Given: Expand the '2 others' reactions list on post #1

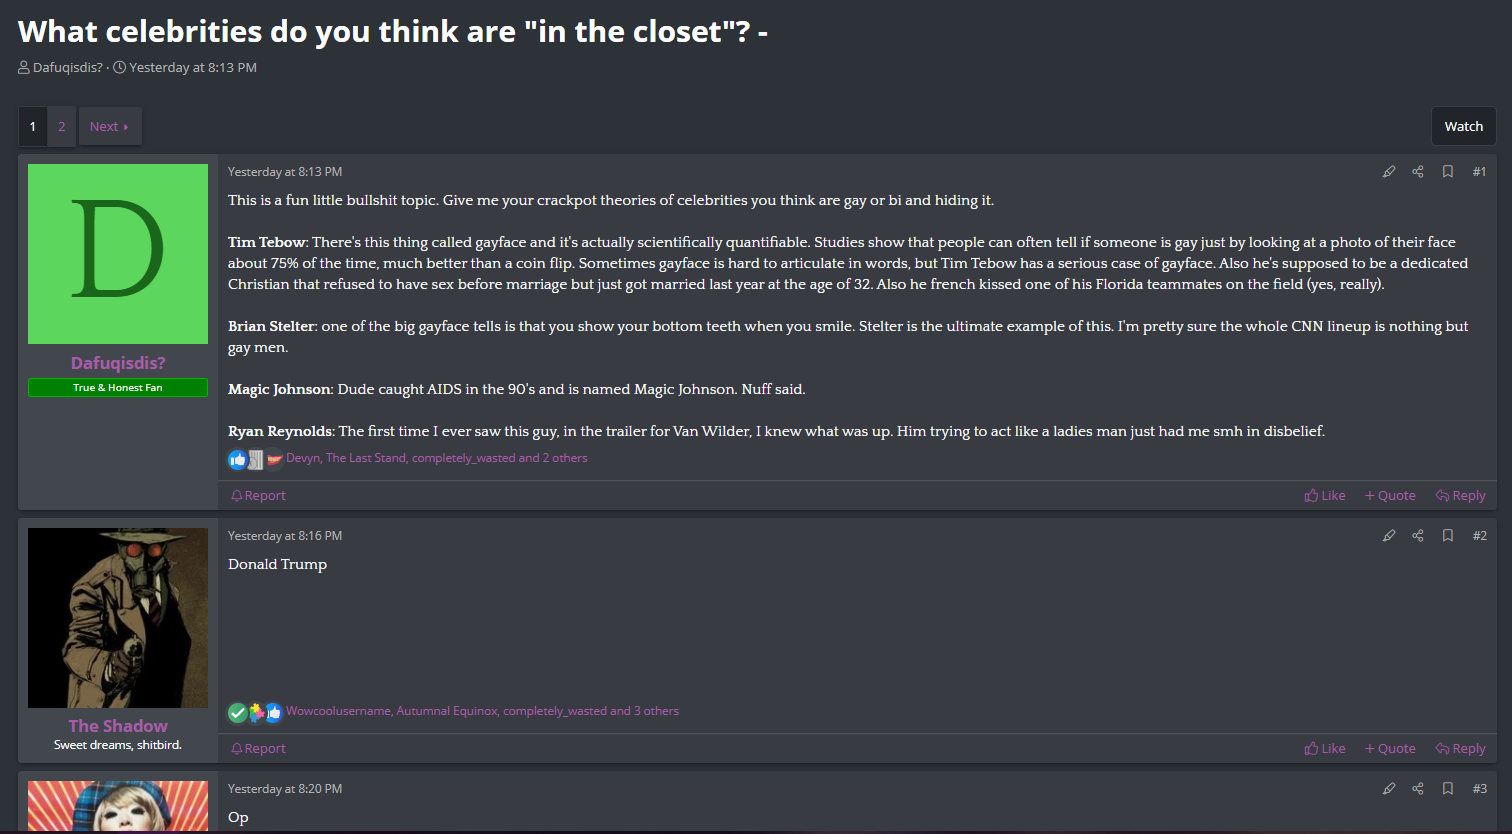Looking at the screenshot, I should pos(564,458).
